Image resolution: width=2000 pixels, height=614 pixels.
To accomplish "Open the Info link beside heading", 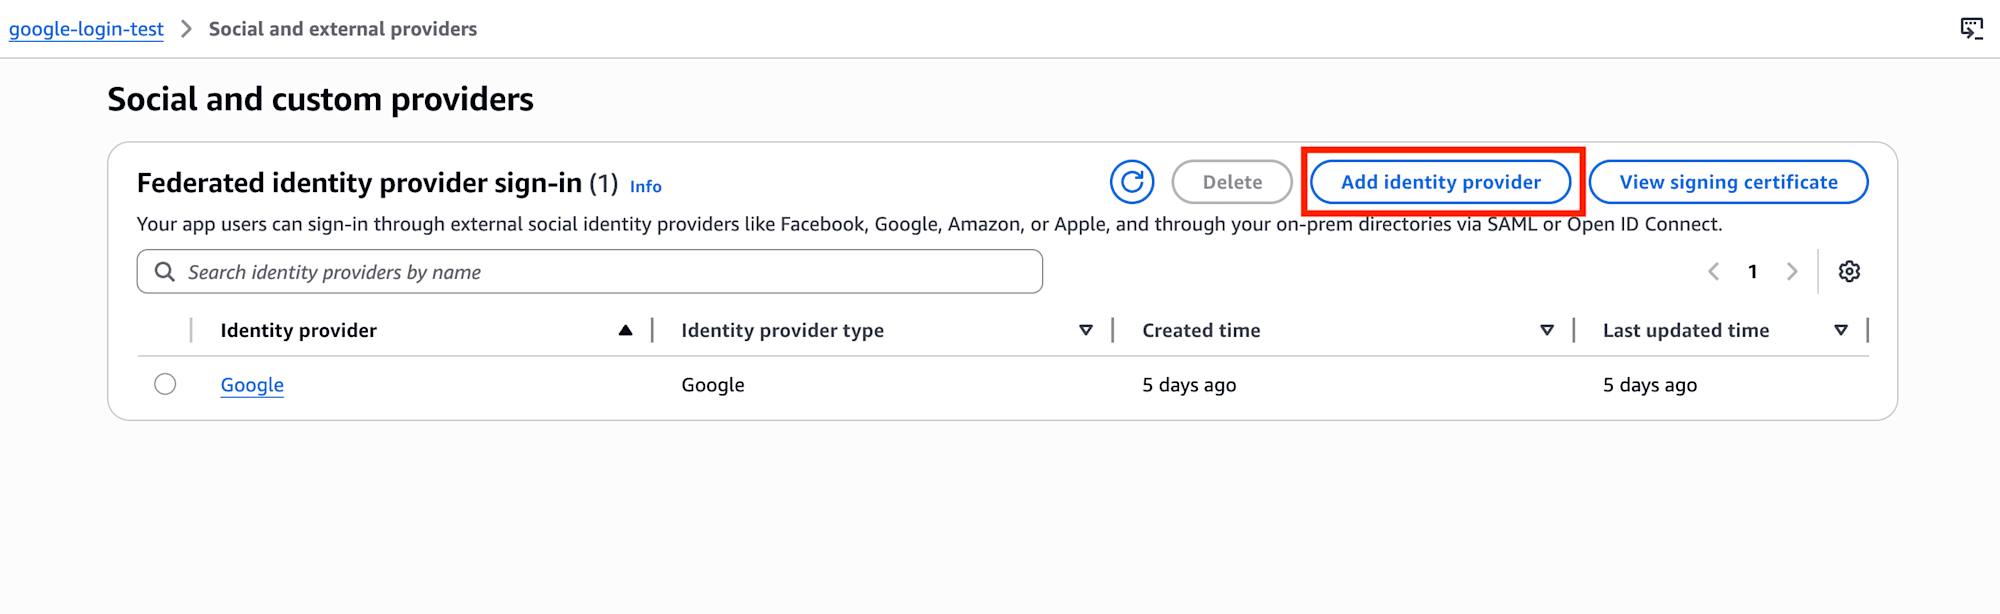I will (645, 186).
